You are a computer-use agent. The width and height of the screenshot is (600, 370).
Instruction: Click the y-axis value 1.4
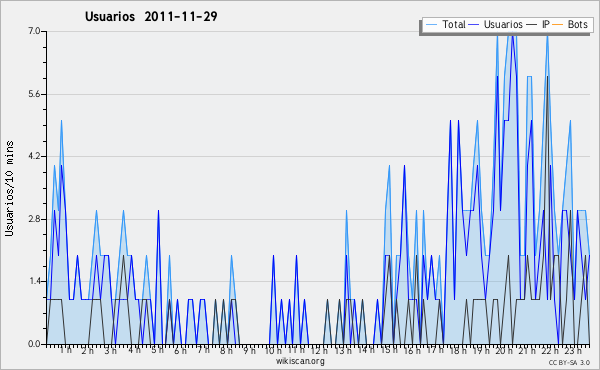pyautogui.click(x=34, y=281)
